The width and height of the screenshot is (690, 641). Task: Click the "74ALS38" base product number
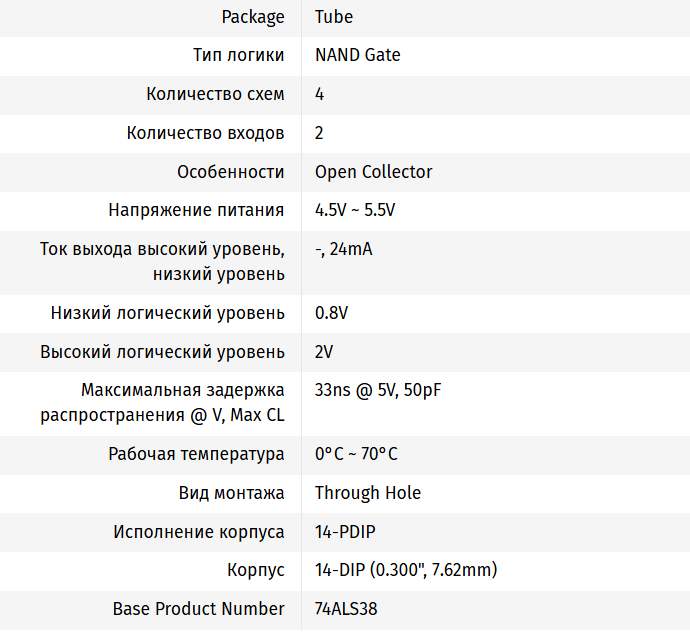[x=346, y=609]
